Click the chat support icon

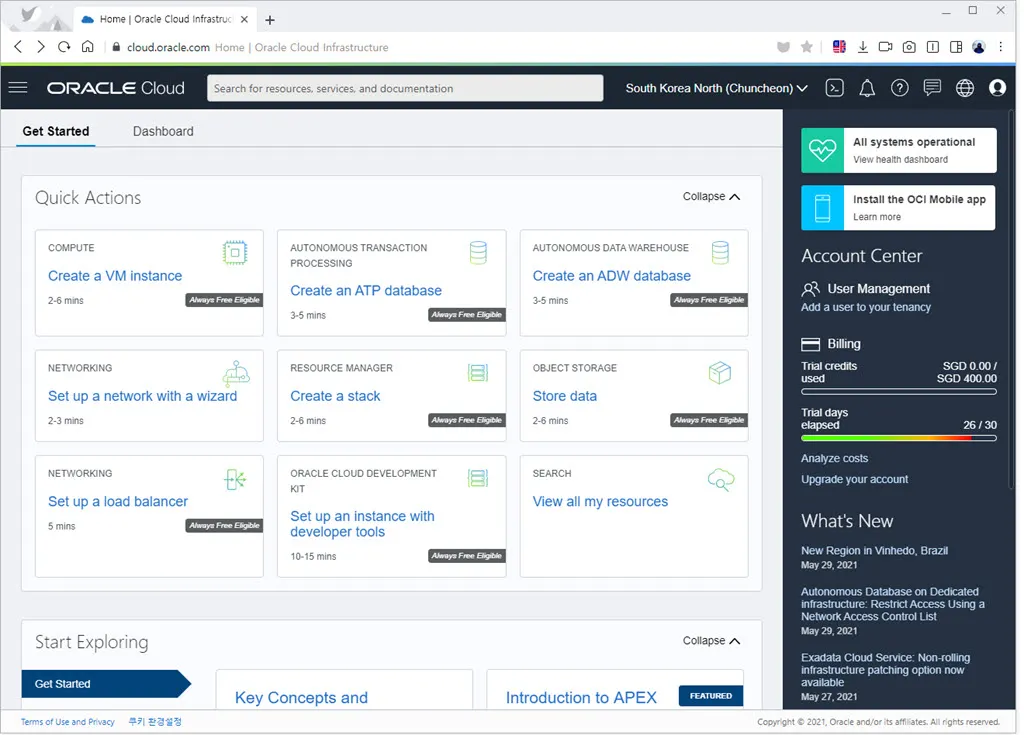pos(932,88)
